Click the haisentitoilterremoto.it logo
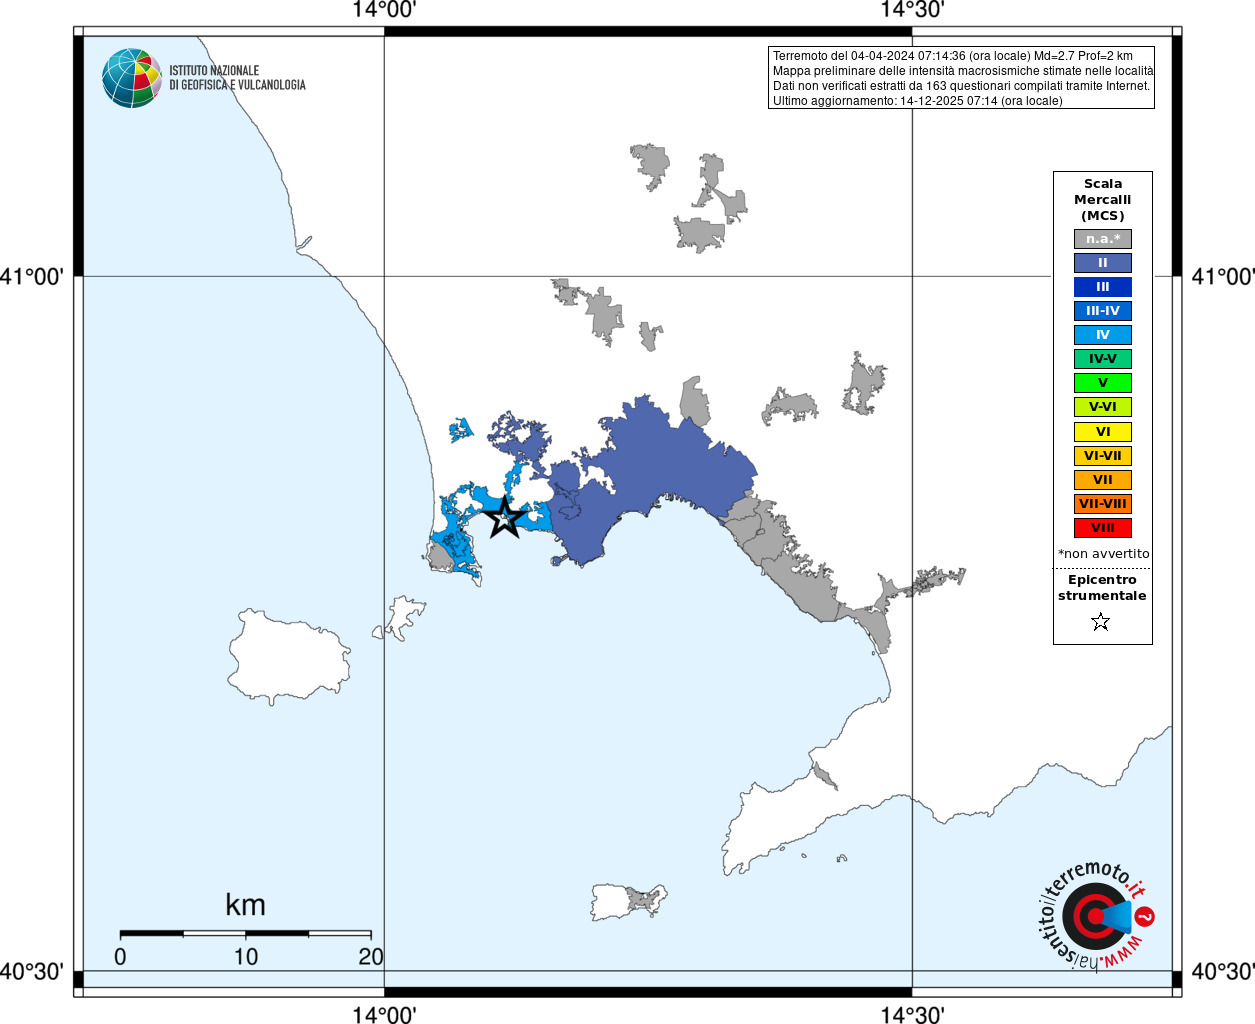 [x=1097, y=916]
